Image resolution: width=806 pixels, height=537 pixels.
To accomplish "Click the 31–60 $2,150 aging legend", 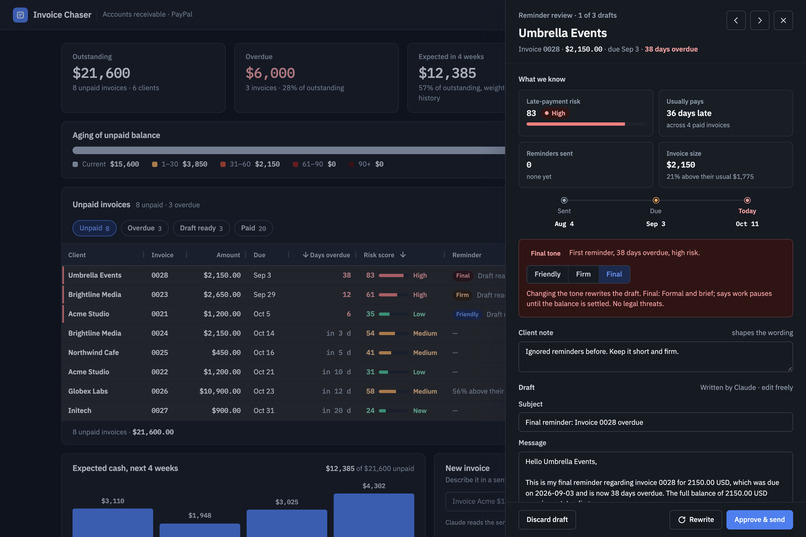I will pyautogui.click(x=250, y=164).
